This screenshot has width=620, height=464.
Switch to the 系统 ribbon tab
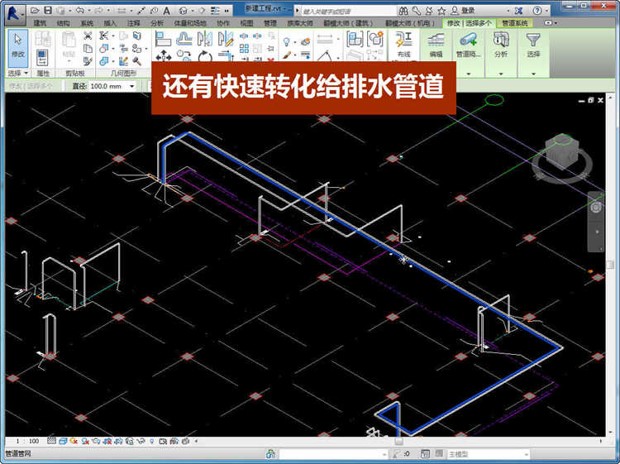[87, 20]
